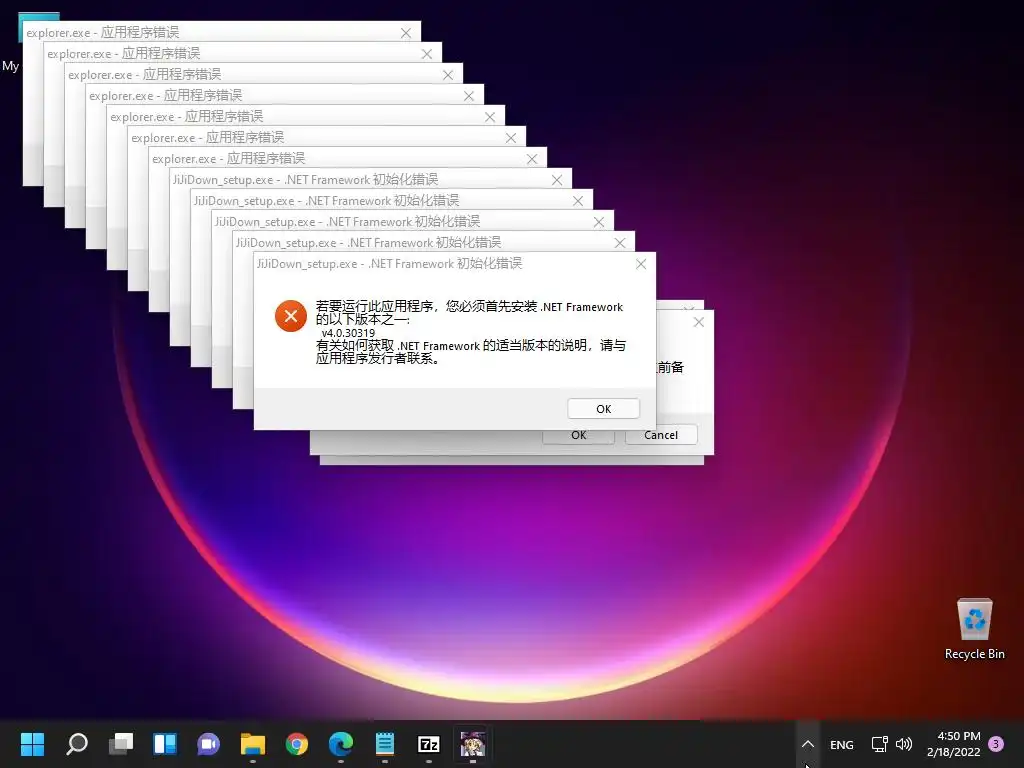Click OK in the .NET Framework error dialog

pyautogui.click(x=603, y=409)
